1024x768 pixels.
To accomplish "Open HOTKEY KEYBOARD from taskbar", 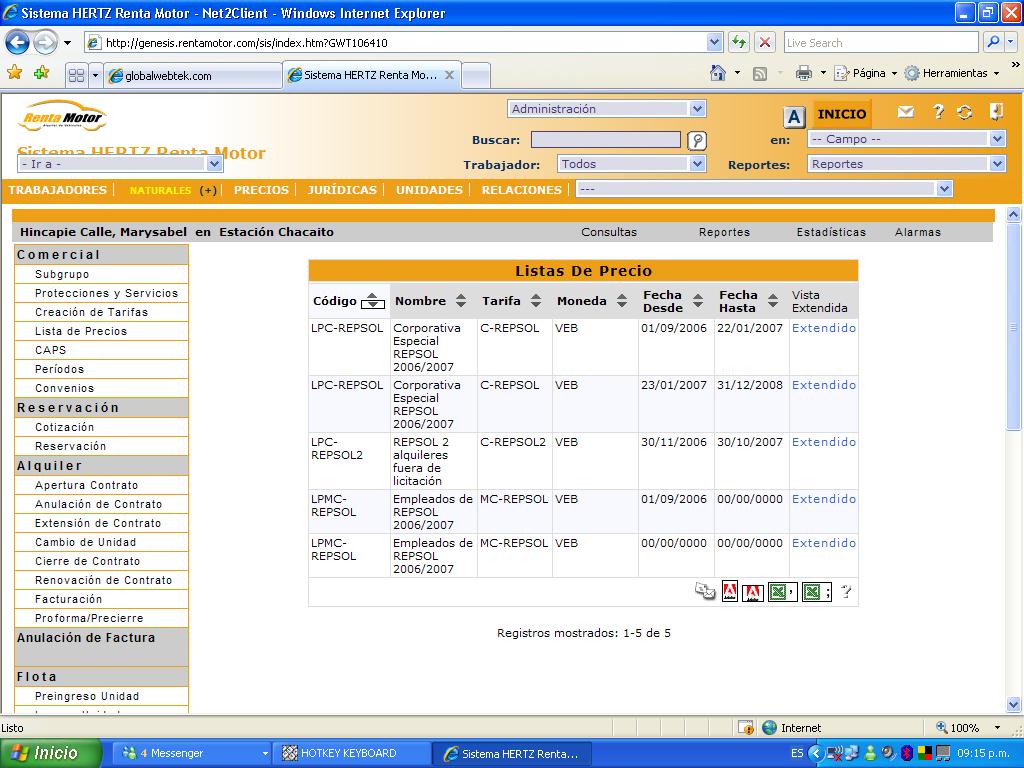I will 351,753.
